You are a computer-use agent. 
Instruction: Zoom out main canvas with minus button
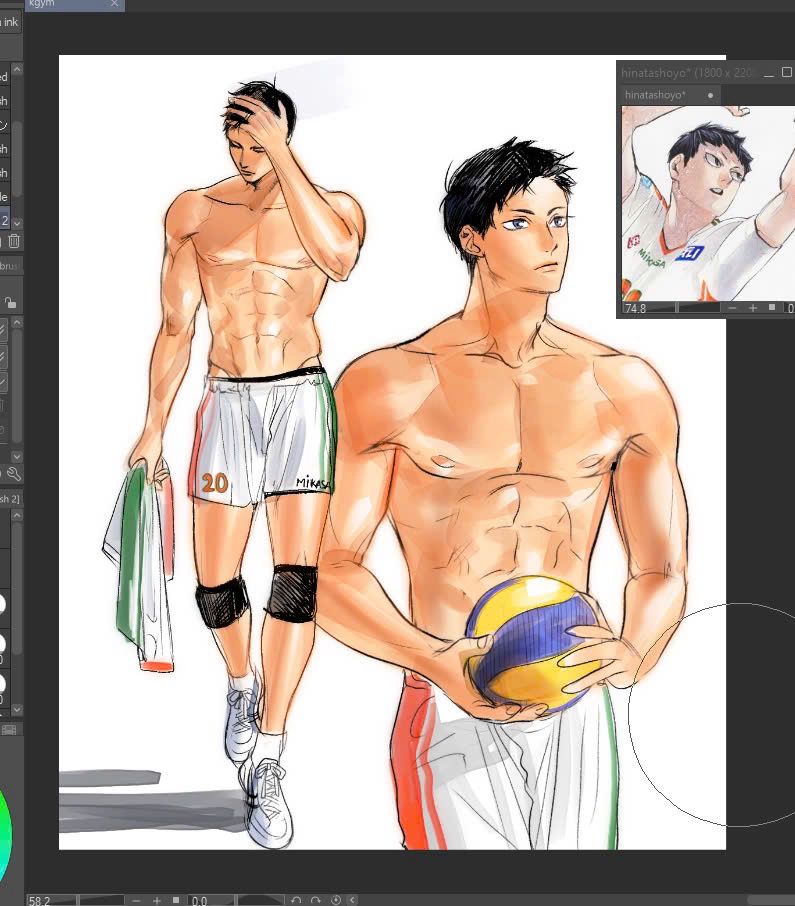tap(136, 900)
